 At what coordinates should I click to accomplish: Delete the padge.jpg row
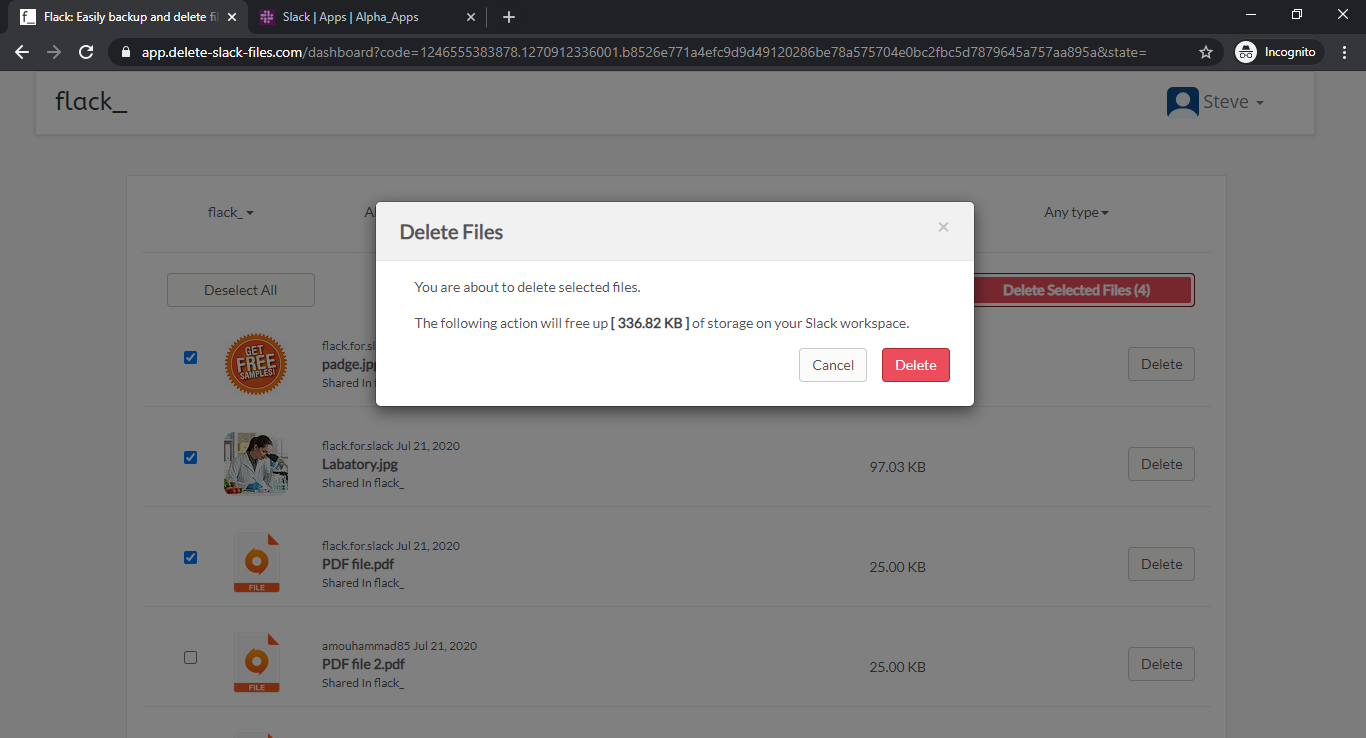tap(1161, 364)
